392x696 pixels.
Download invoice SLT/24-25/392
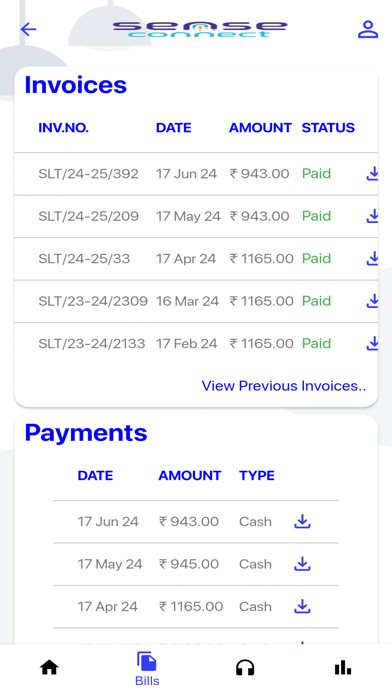tap(372, 174)
